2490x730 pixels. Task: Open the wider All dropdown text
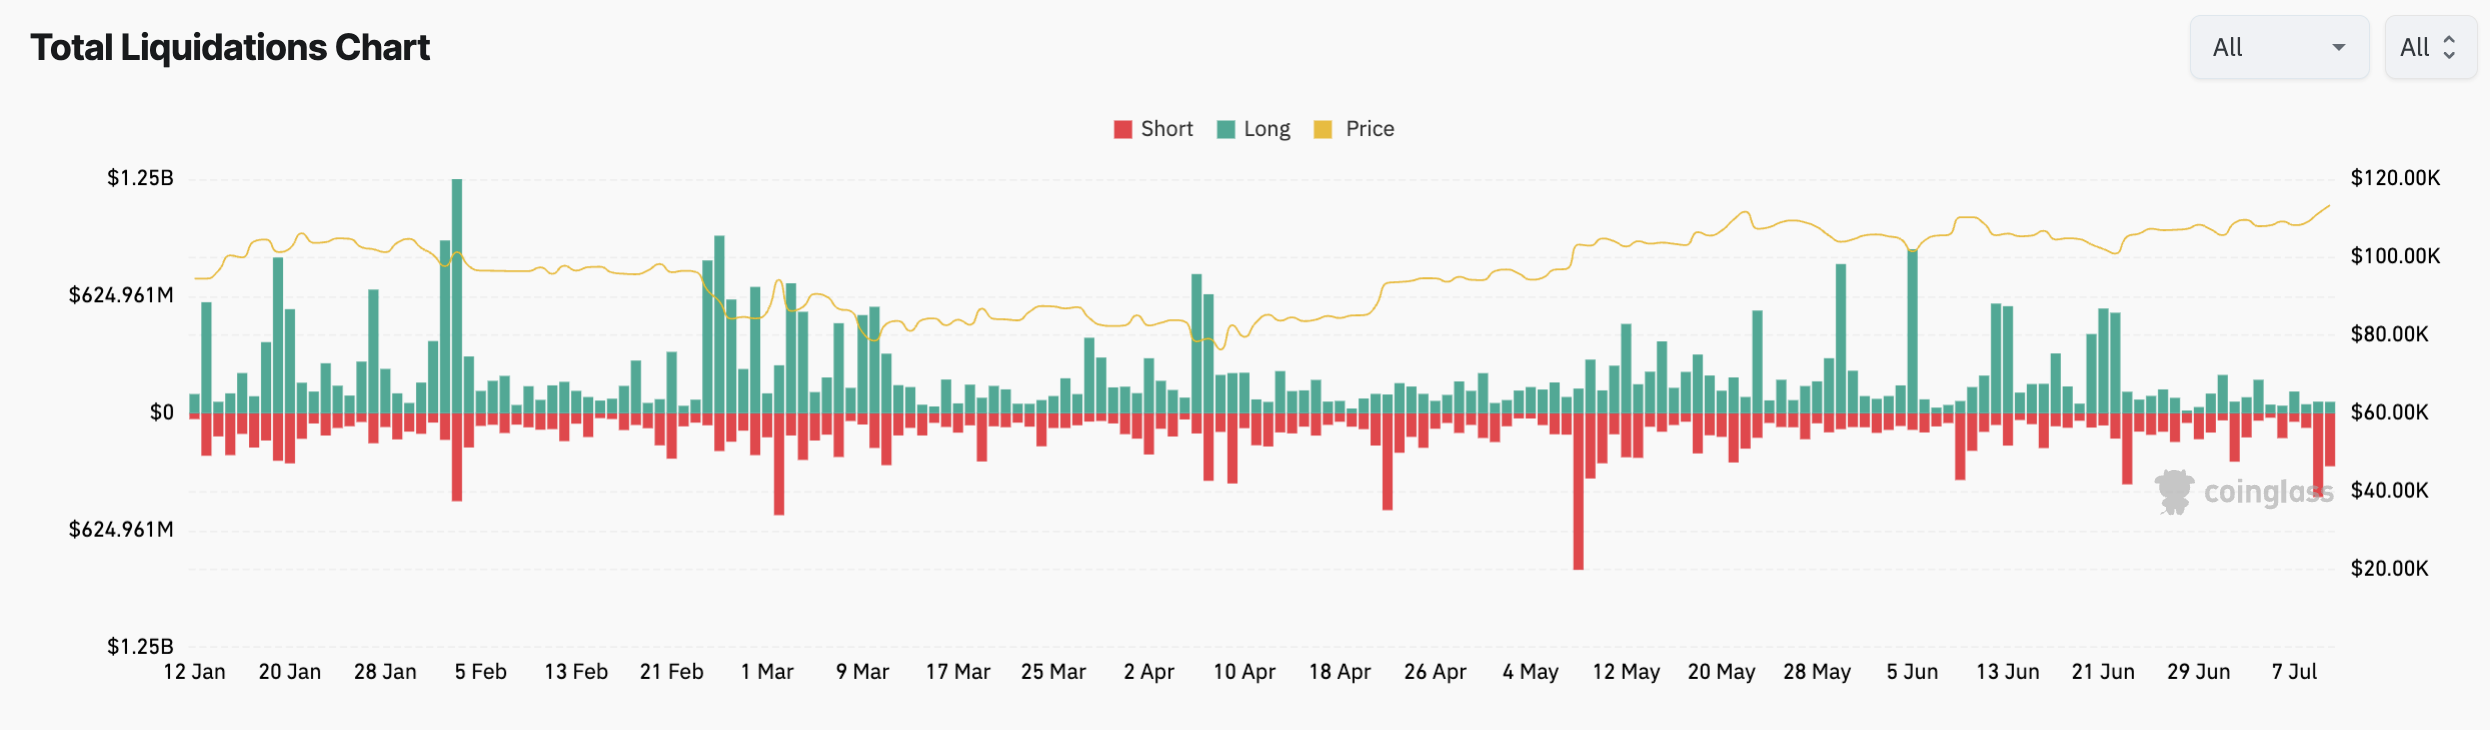(2227, 47)
